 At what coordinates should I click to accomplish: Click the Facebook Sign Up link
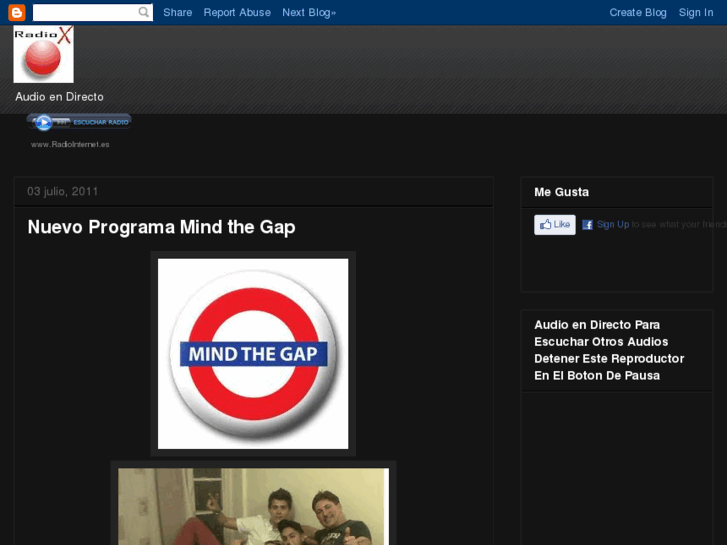613,224
